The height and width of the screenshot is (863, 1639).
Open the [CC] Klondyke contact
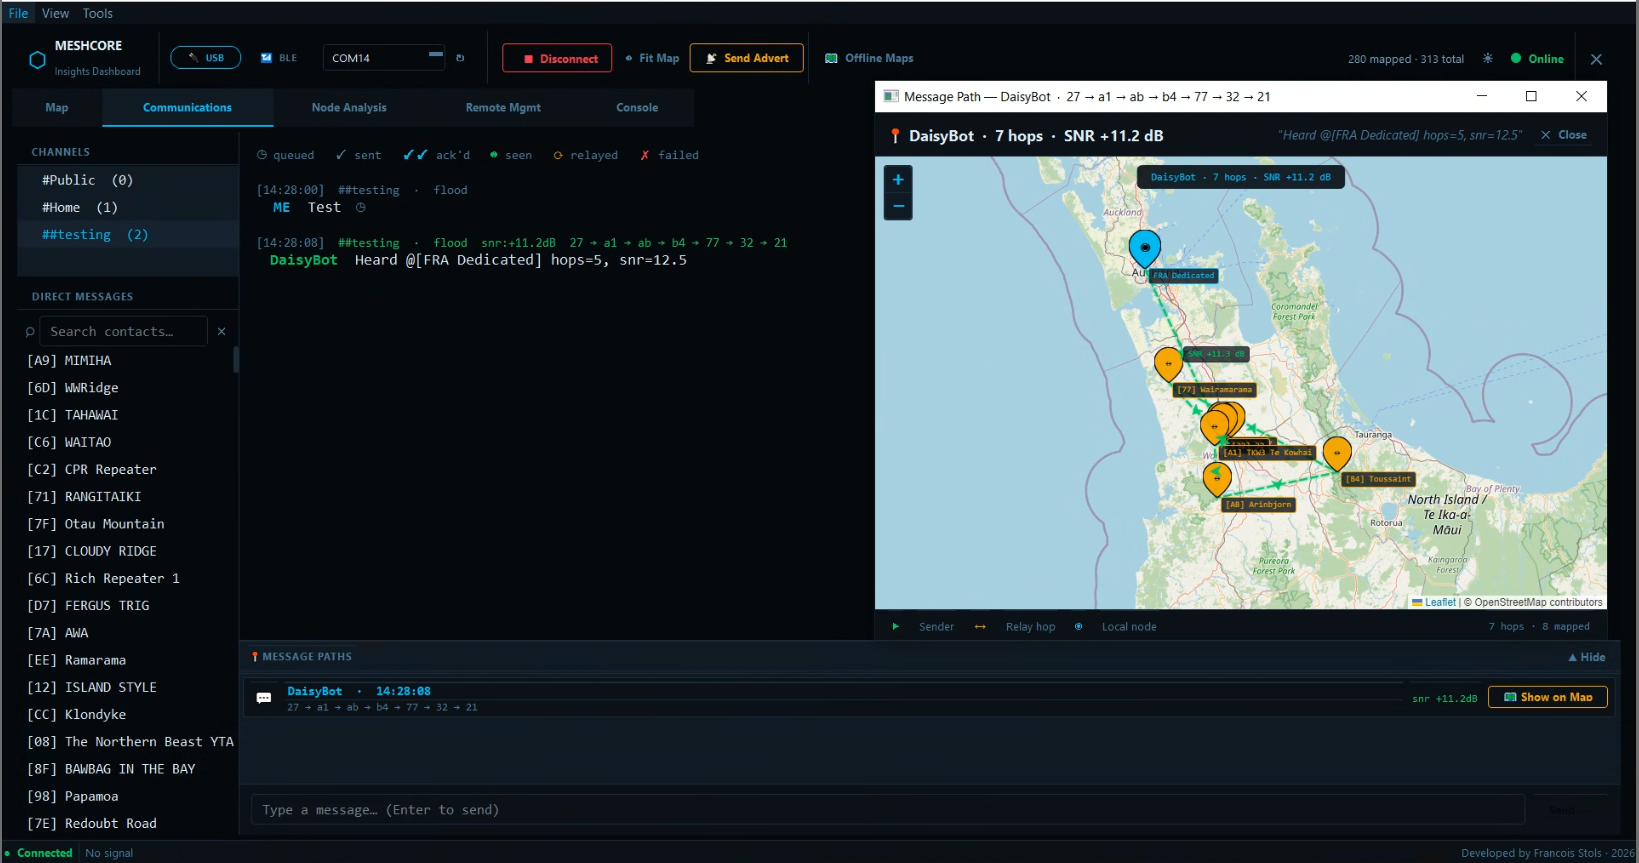pos(128,715)
